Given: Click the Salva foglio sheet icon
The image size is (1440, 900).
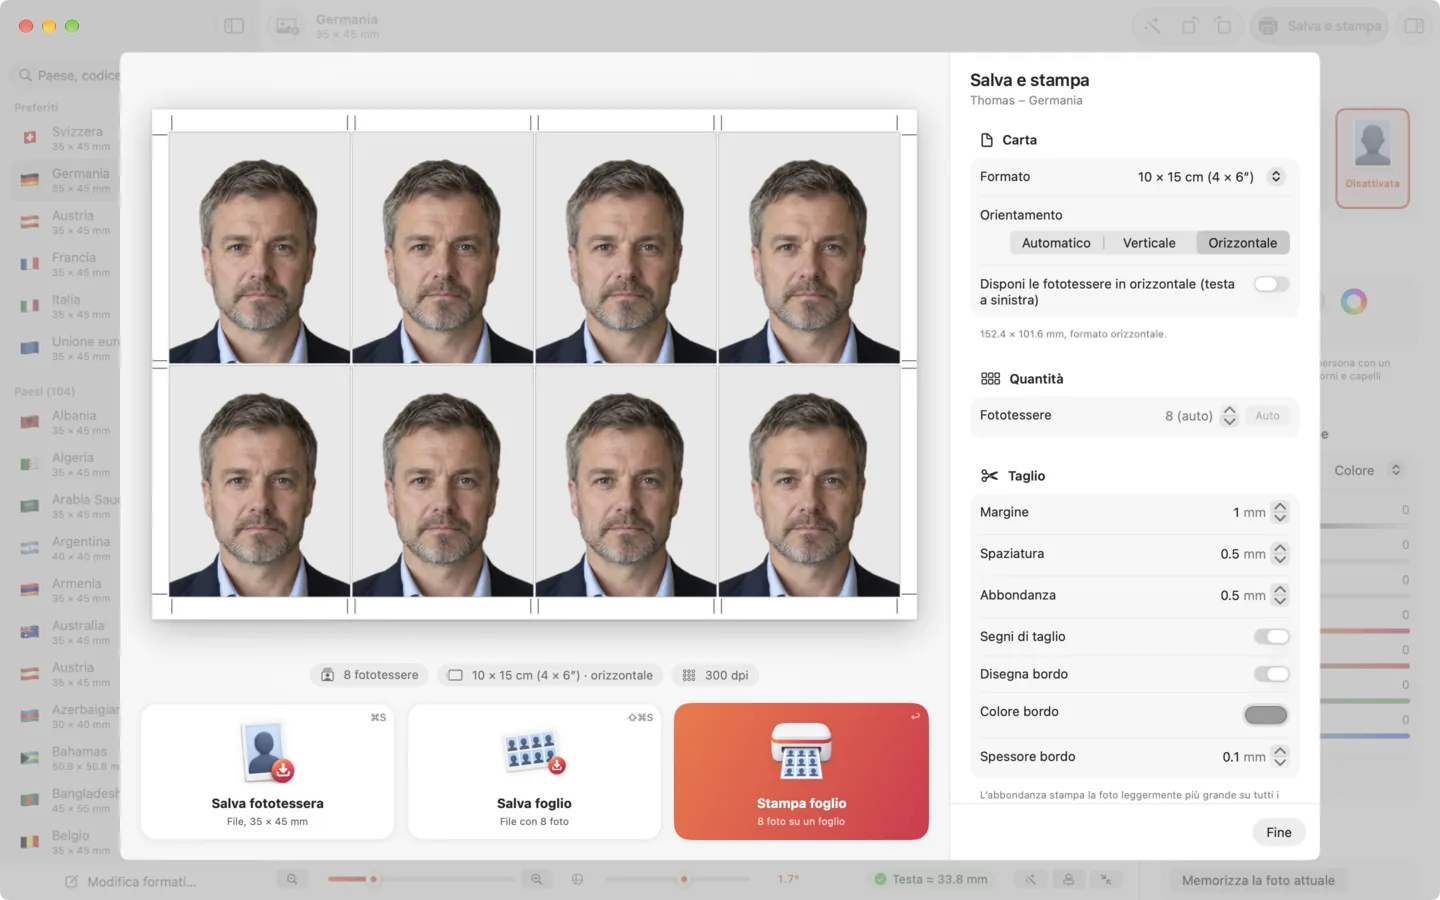Looking at the screenshot, I should click(534, 753).
